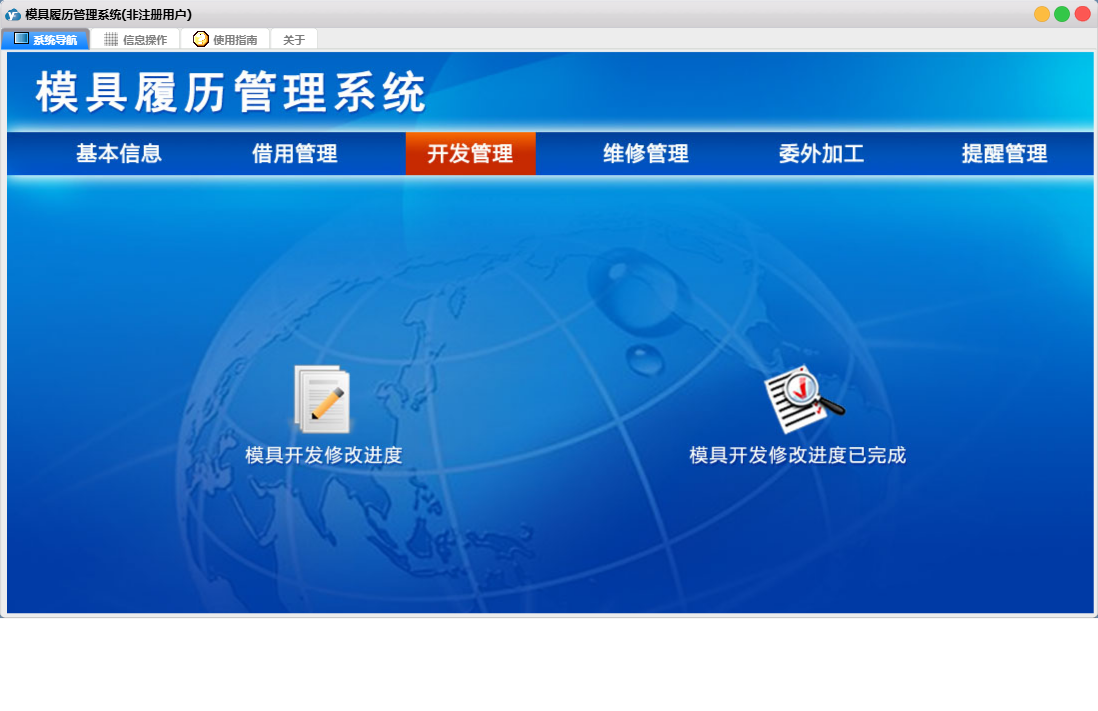
Task: Open the 关于 tab
Action: (x=294, y=39)
